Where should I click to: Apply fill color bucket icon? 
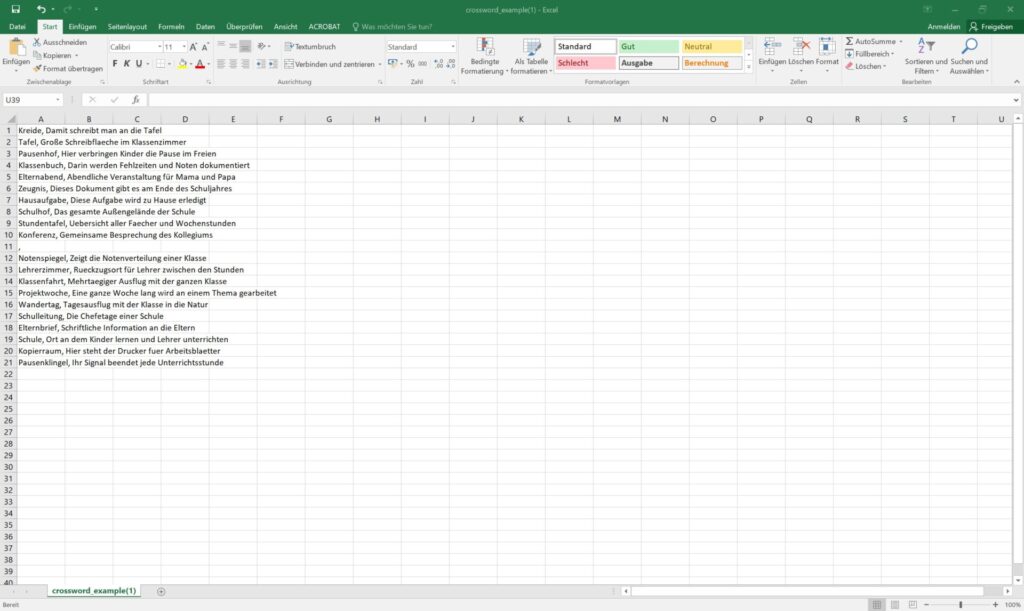pyautogui.click(x=183, y=64)
